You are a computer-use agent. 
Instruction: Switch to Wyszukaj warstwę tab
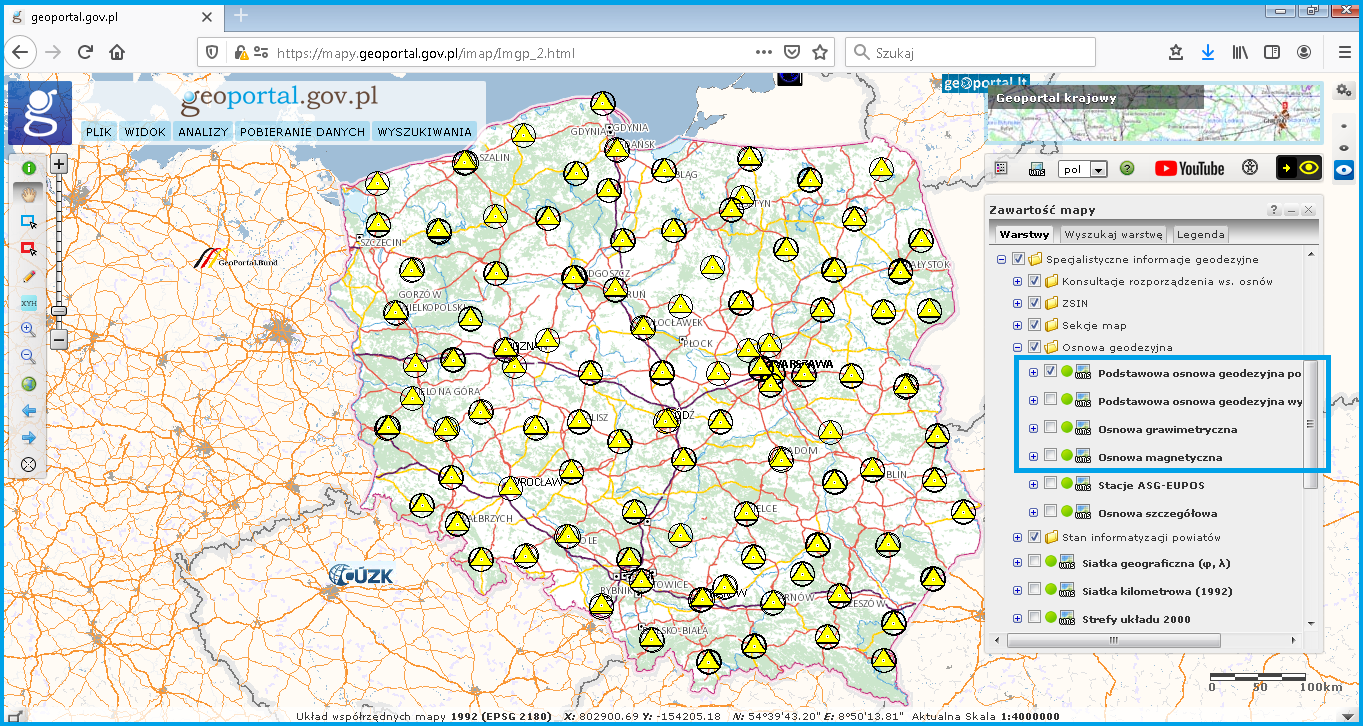(1113, 234)
